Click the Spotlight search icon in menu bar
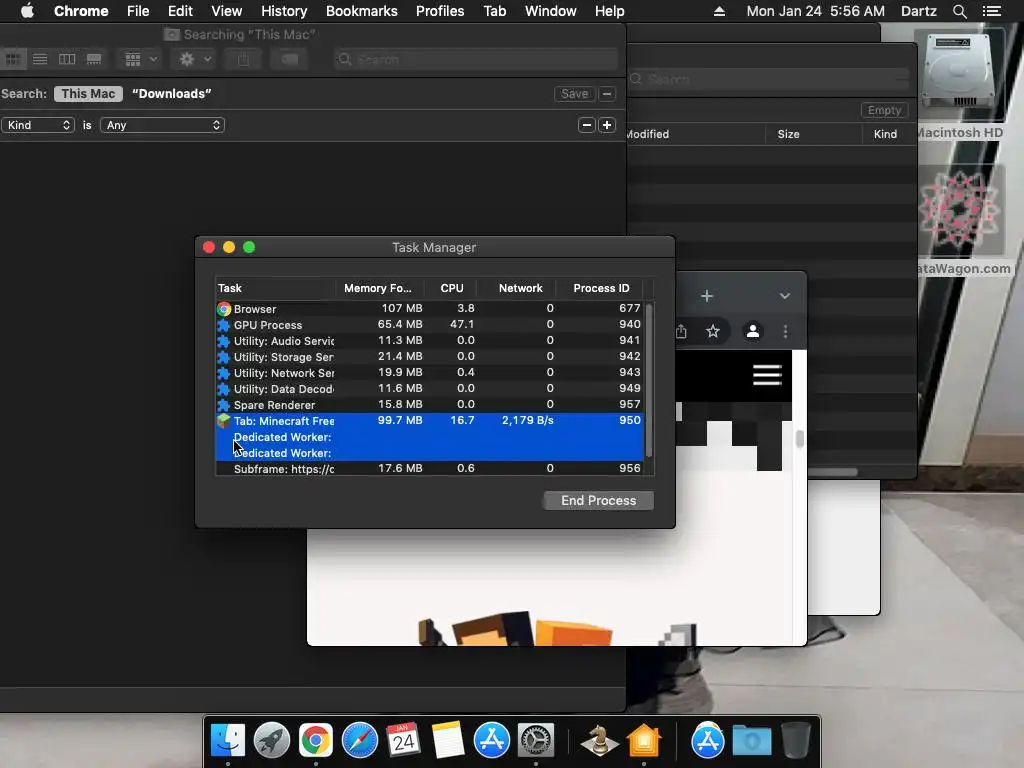 point(959,11)
